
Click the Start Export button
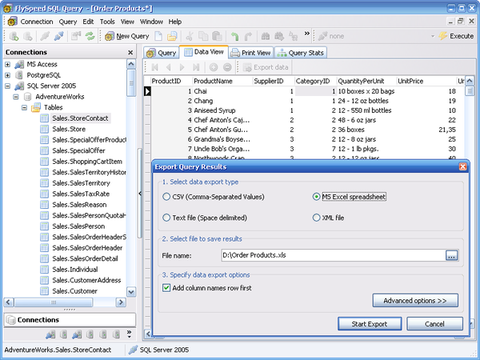[370, 324]
